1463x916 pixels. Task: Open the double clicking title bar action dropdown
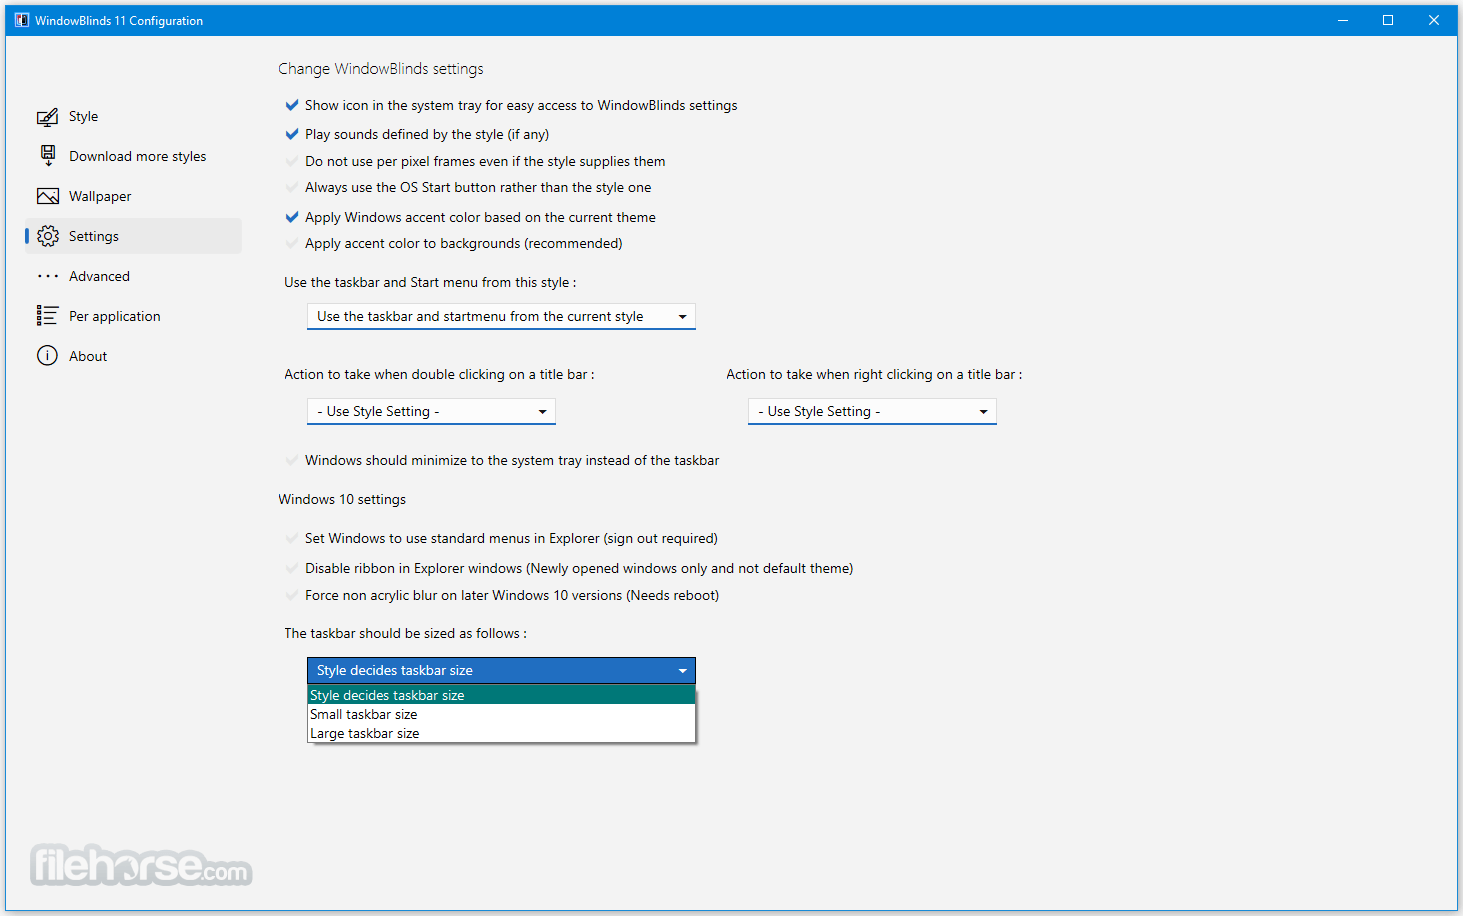(x=431, y=411)
